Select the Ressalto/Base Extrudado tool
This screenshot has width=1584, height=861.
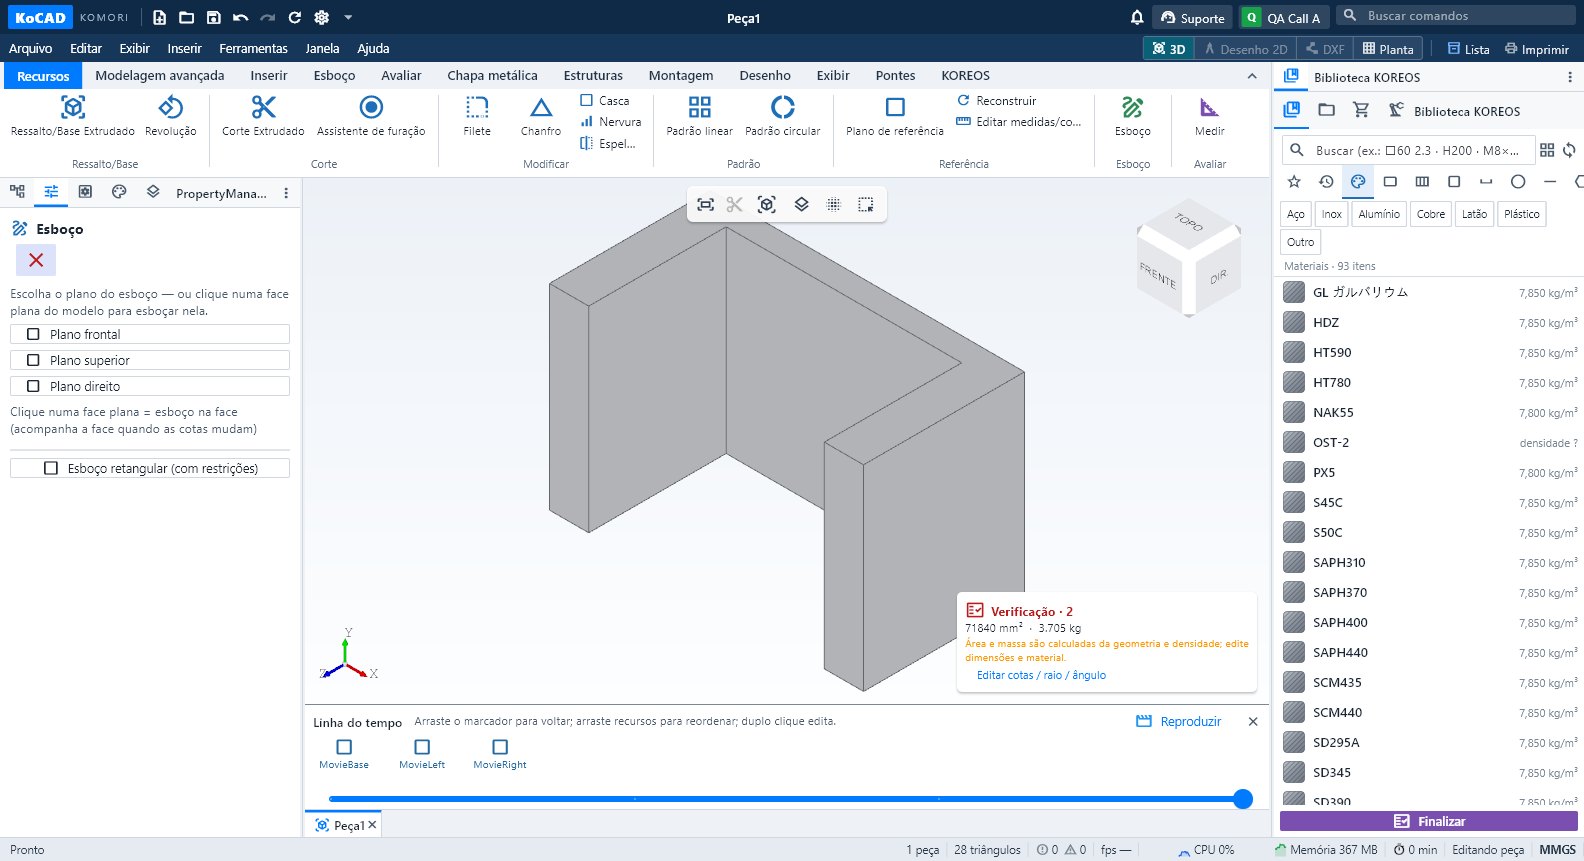tap(72, 116)
